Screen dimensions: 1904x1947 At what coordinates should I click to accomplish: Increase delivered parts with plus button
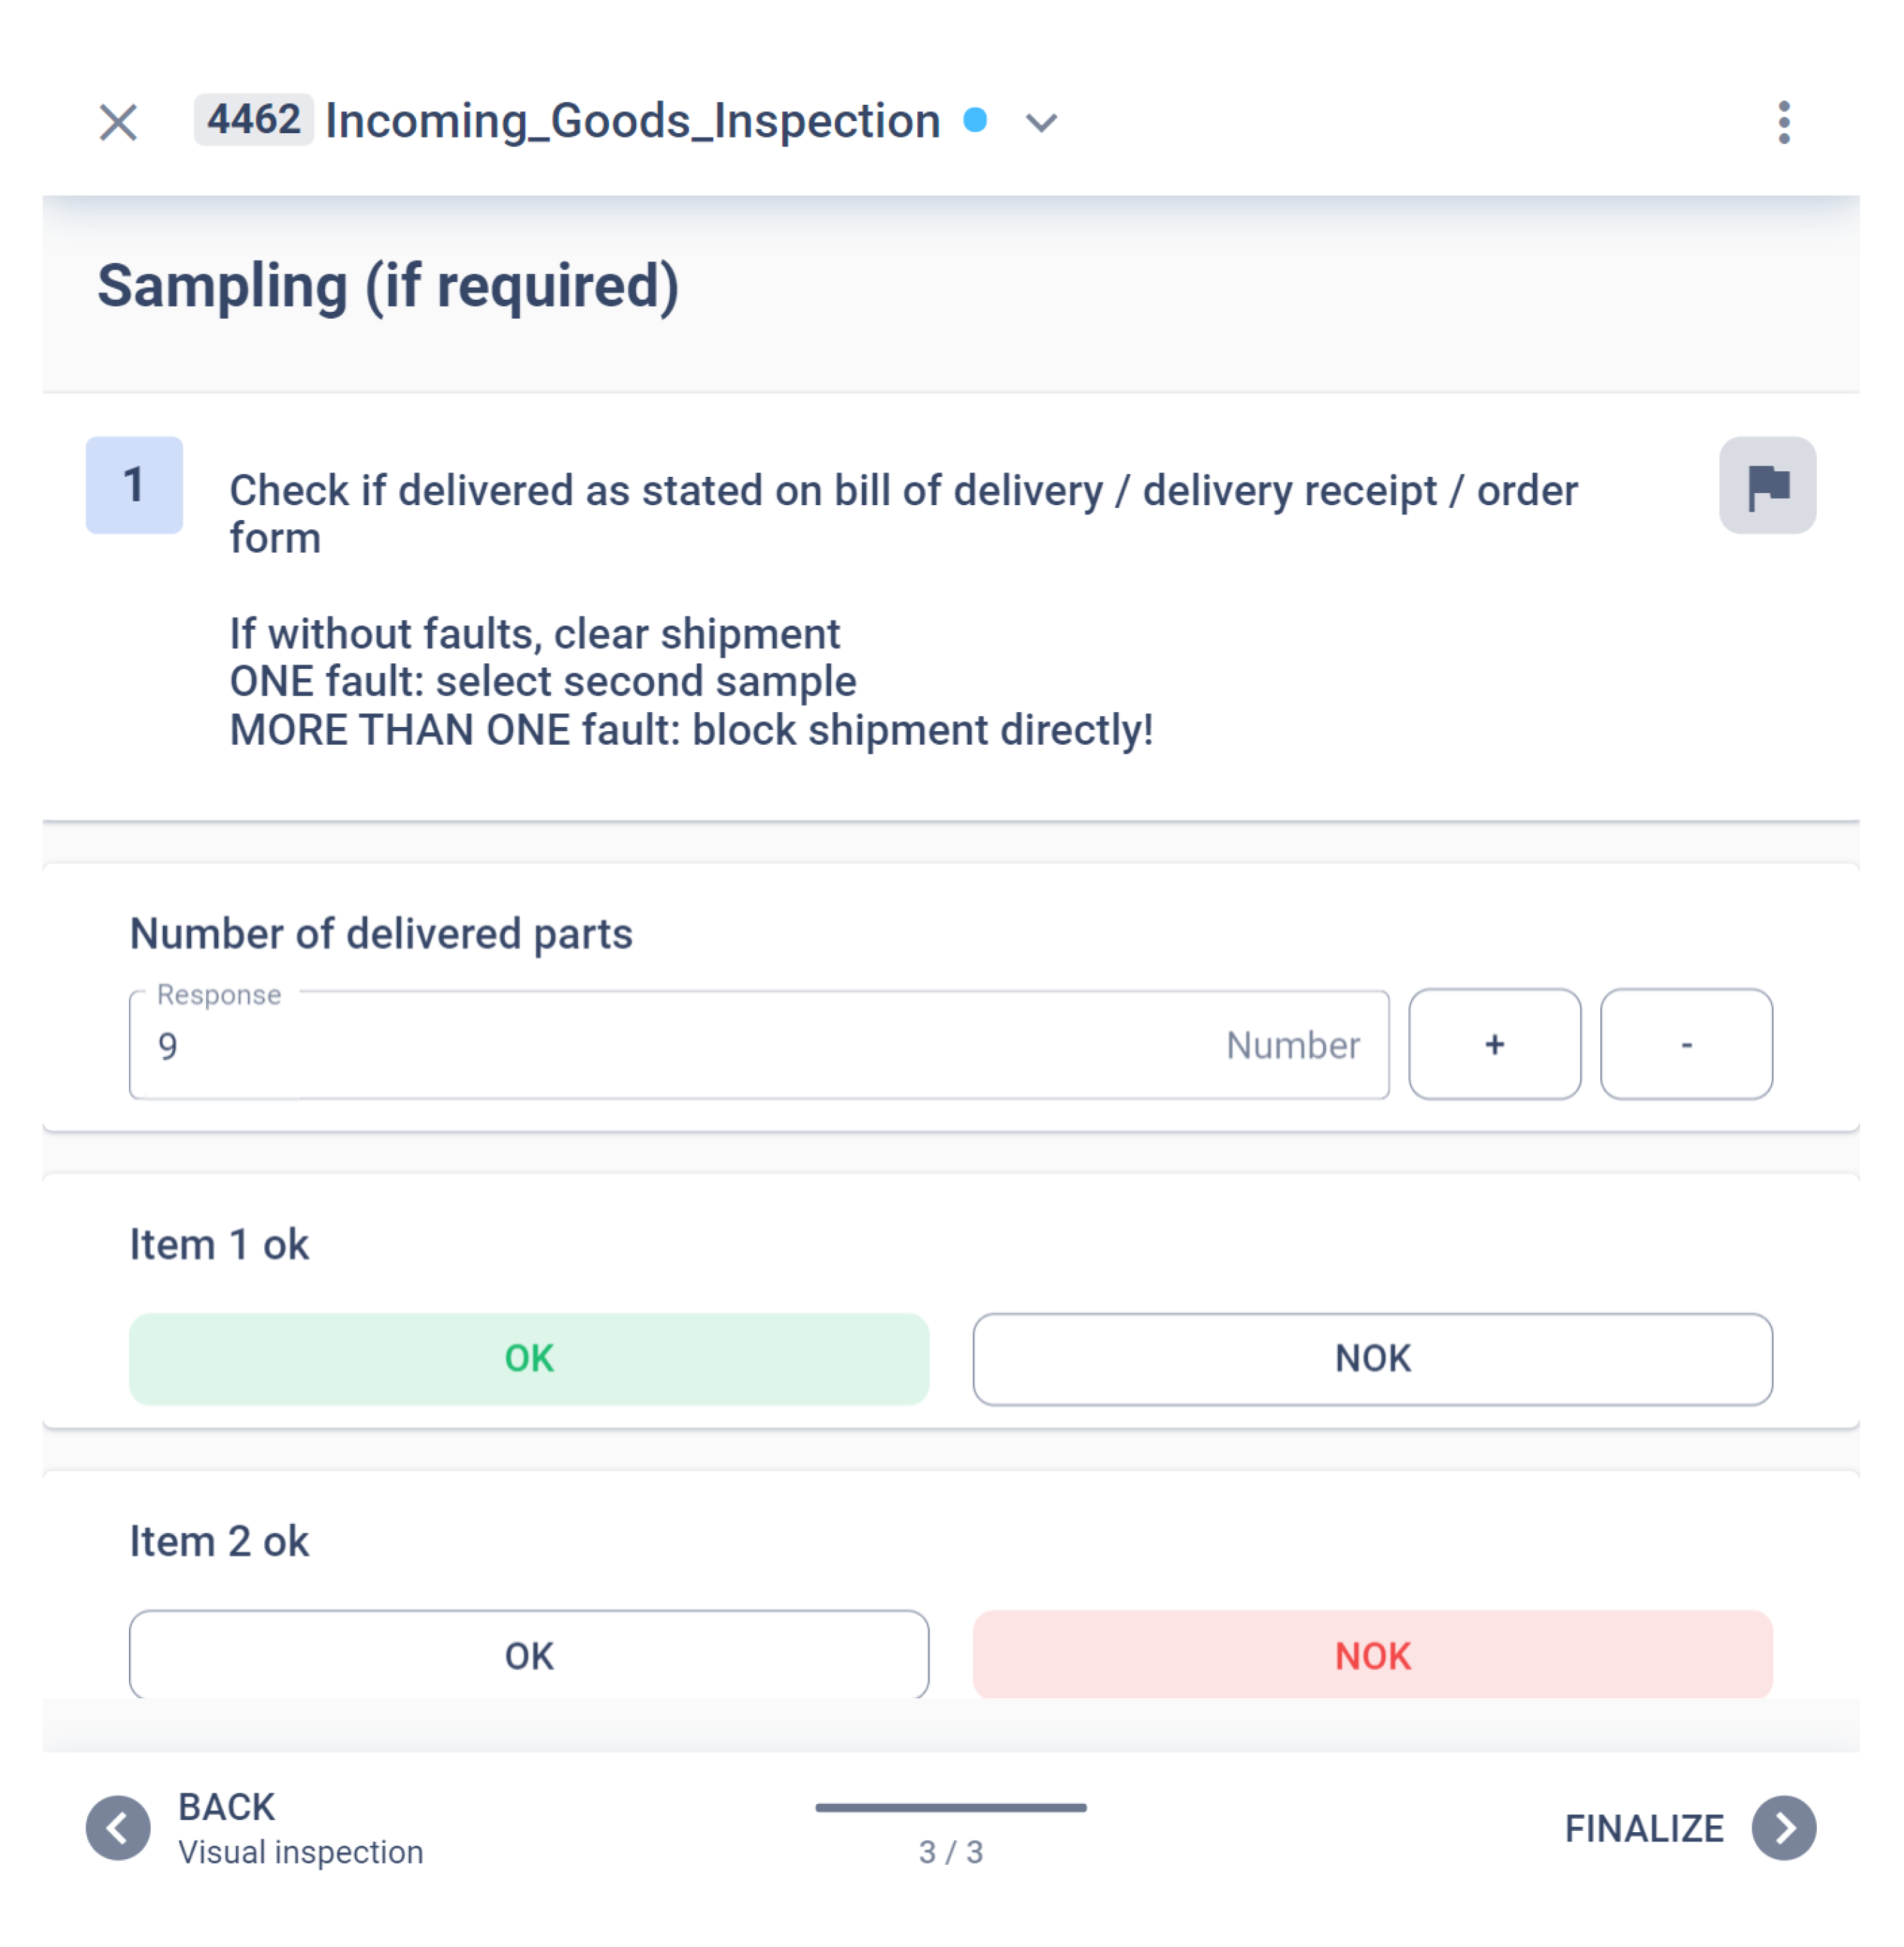(x=1495, y=1044)
